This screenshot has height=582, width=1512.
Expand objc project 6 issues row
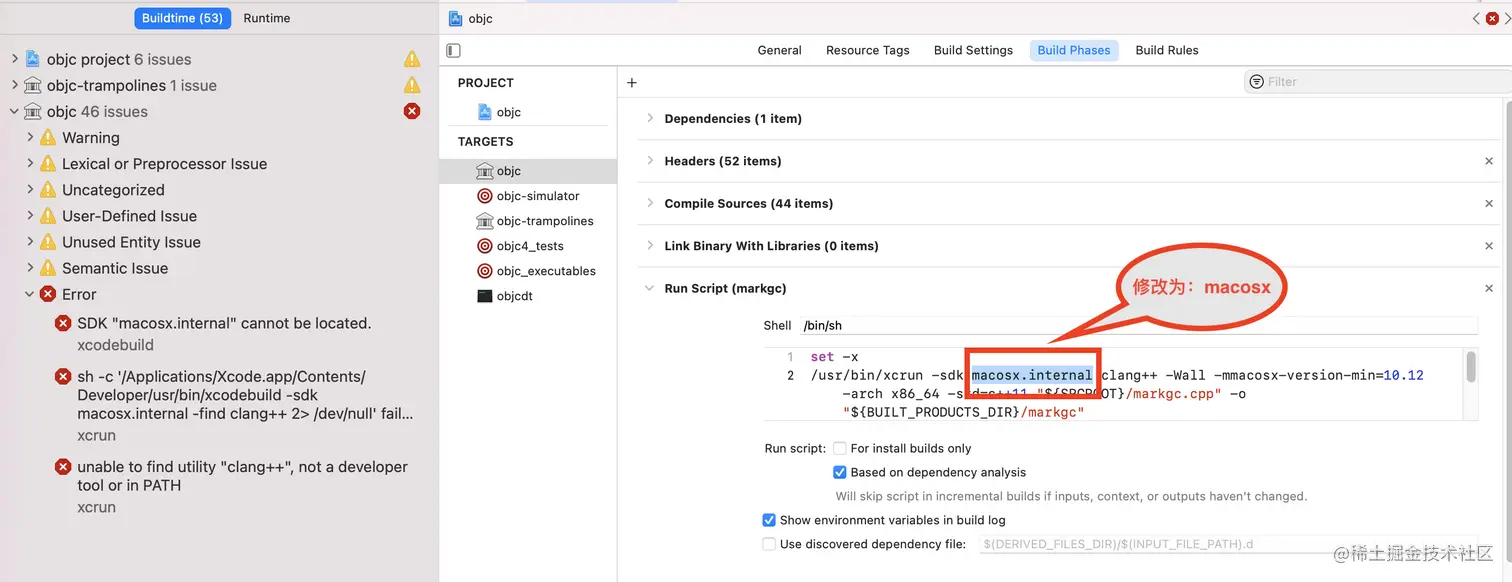[15, 59]
